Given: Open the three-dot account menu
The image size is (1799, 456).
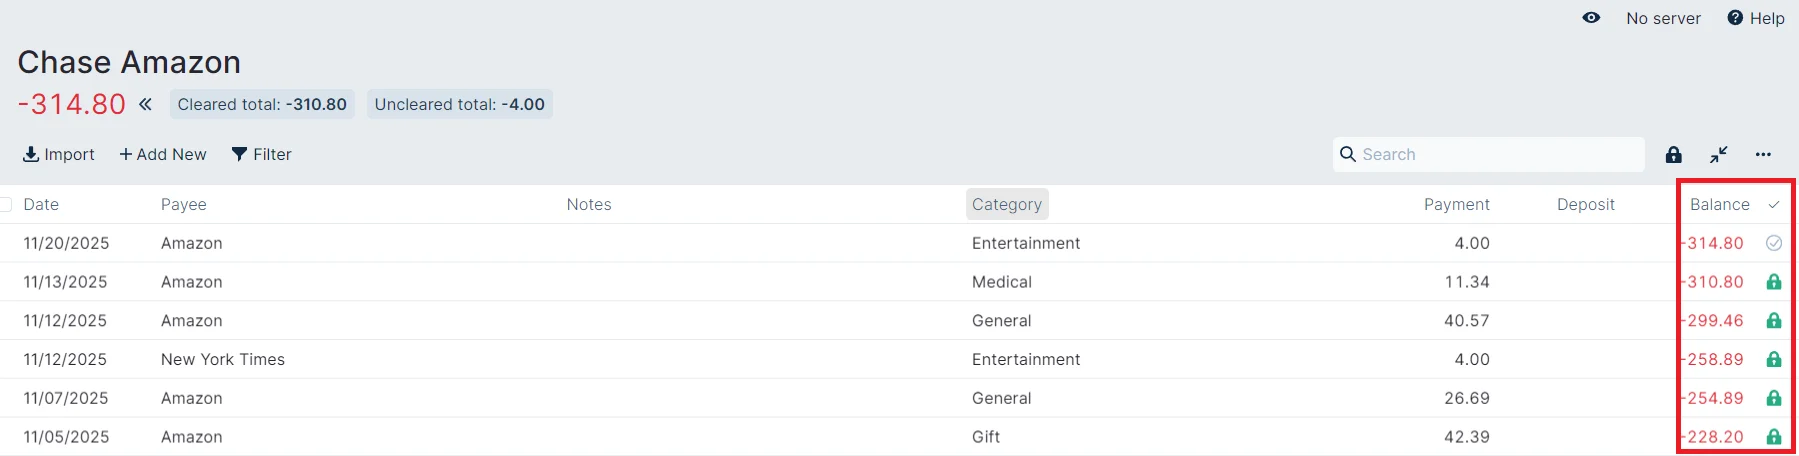Looking at the screenshot, I should tap(1763, 154).
